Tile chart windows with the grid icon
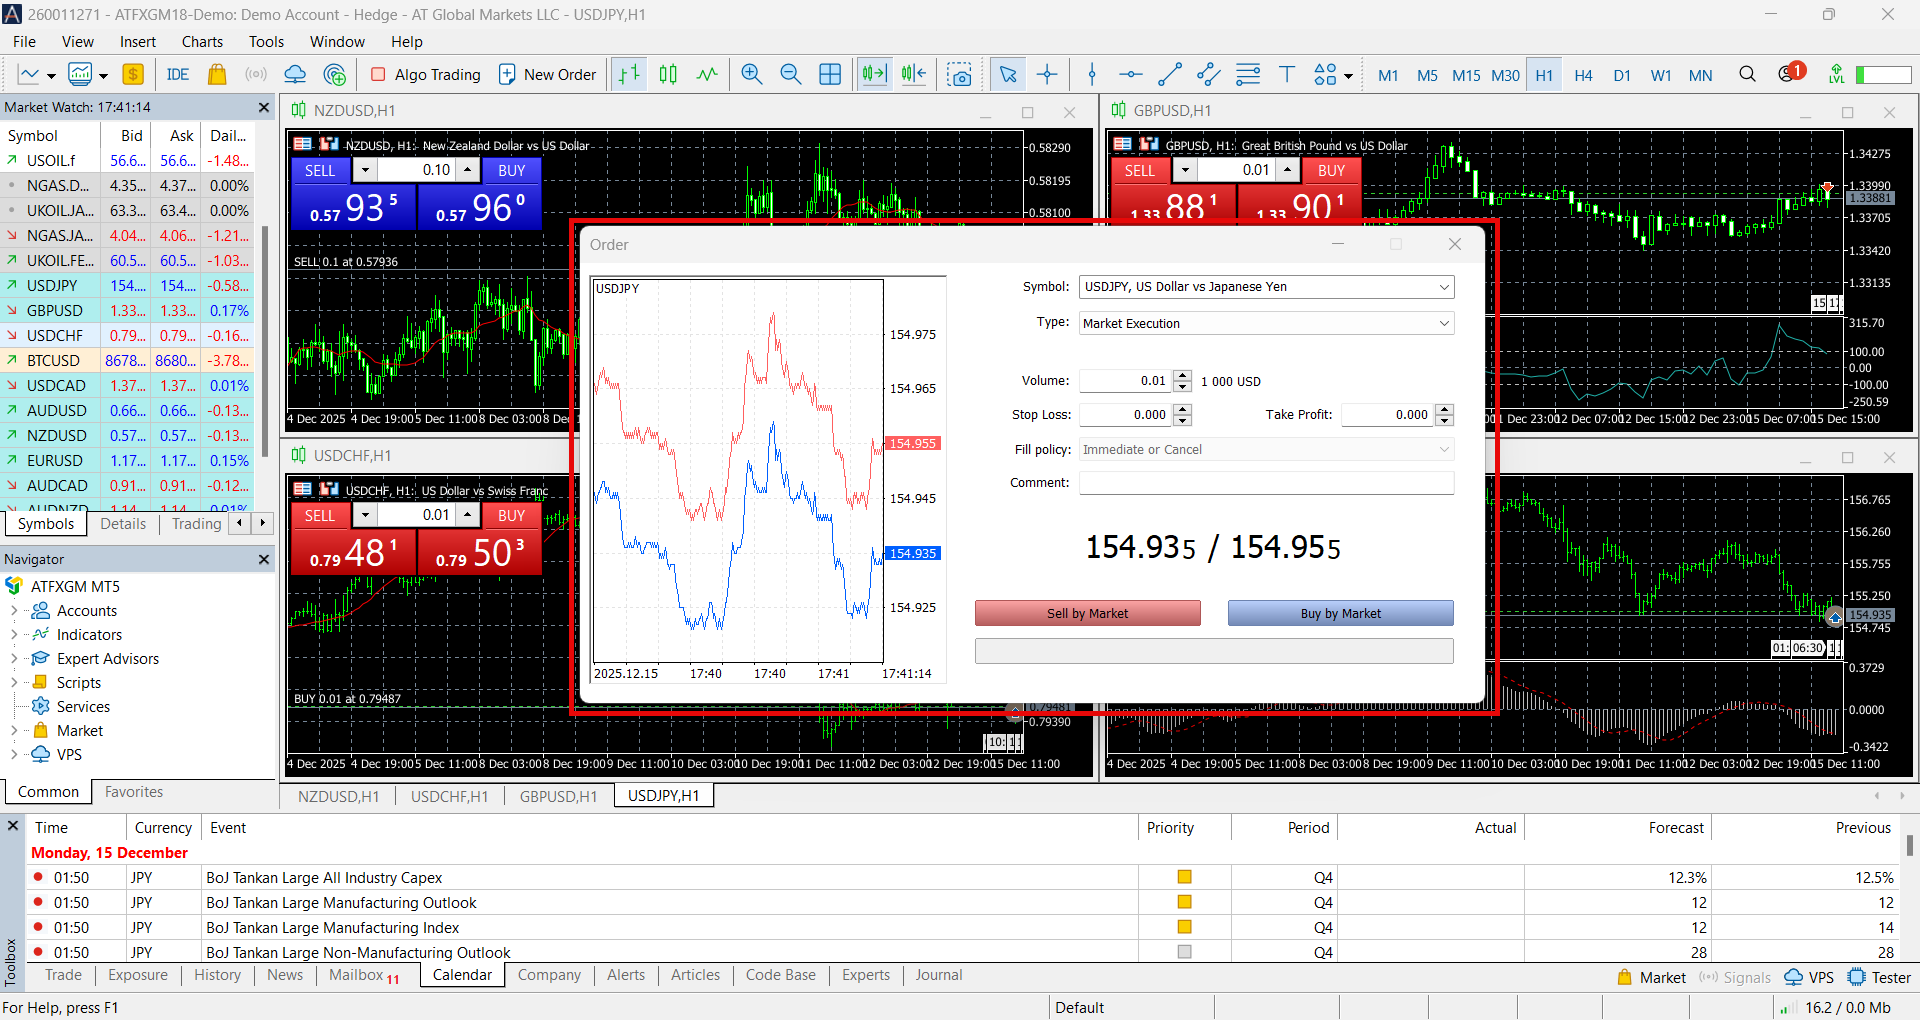The image size is (1920, 1020). click(830, 74)
